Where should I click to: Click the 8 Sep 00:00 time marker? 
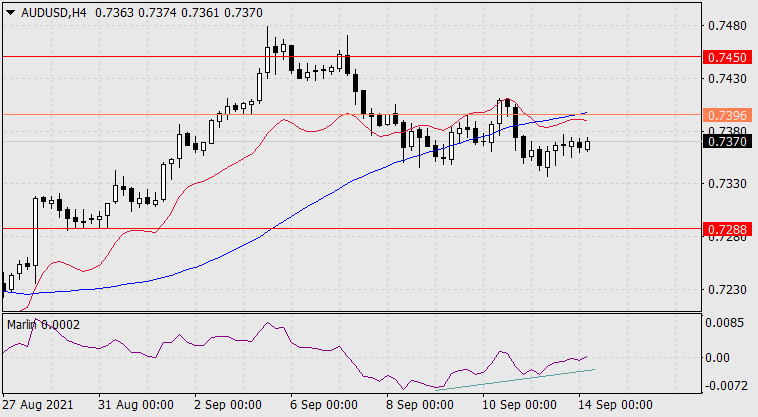pyautogui.click(x=420, y=405)
